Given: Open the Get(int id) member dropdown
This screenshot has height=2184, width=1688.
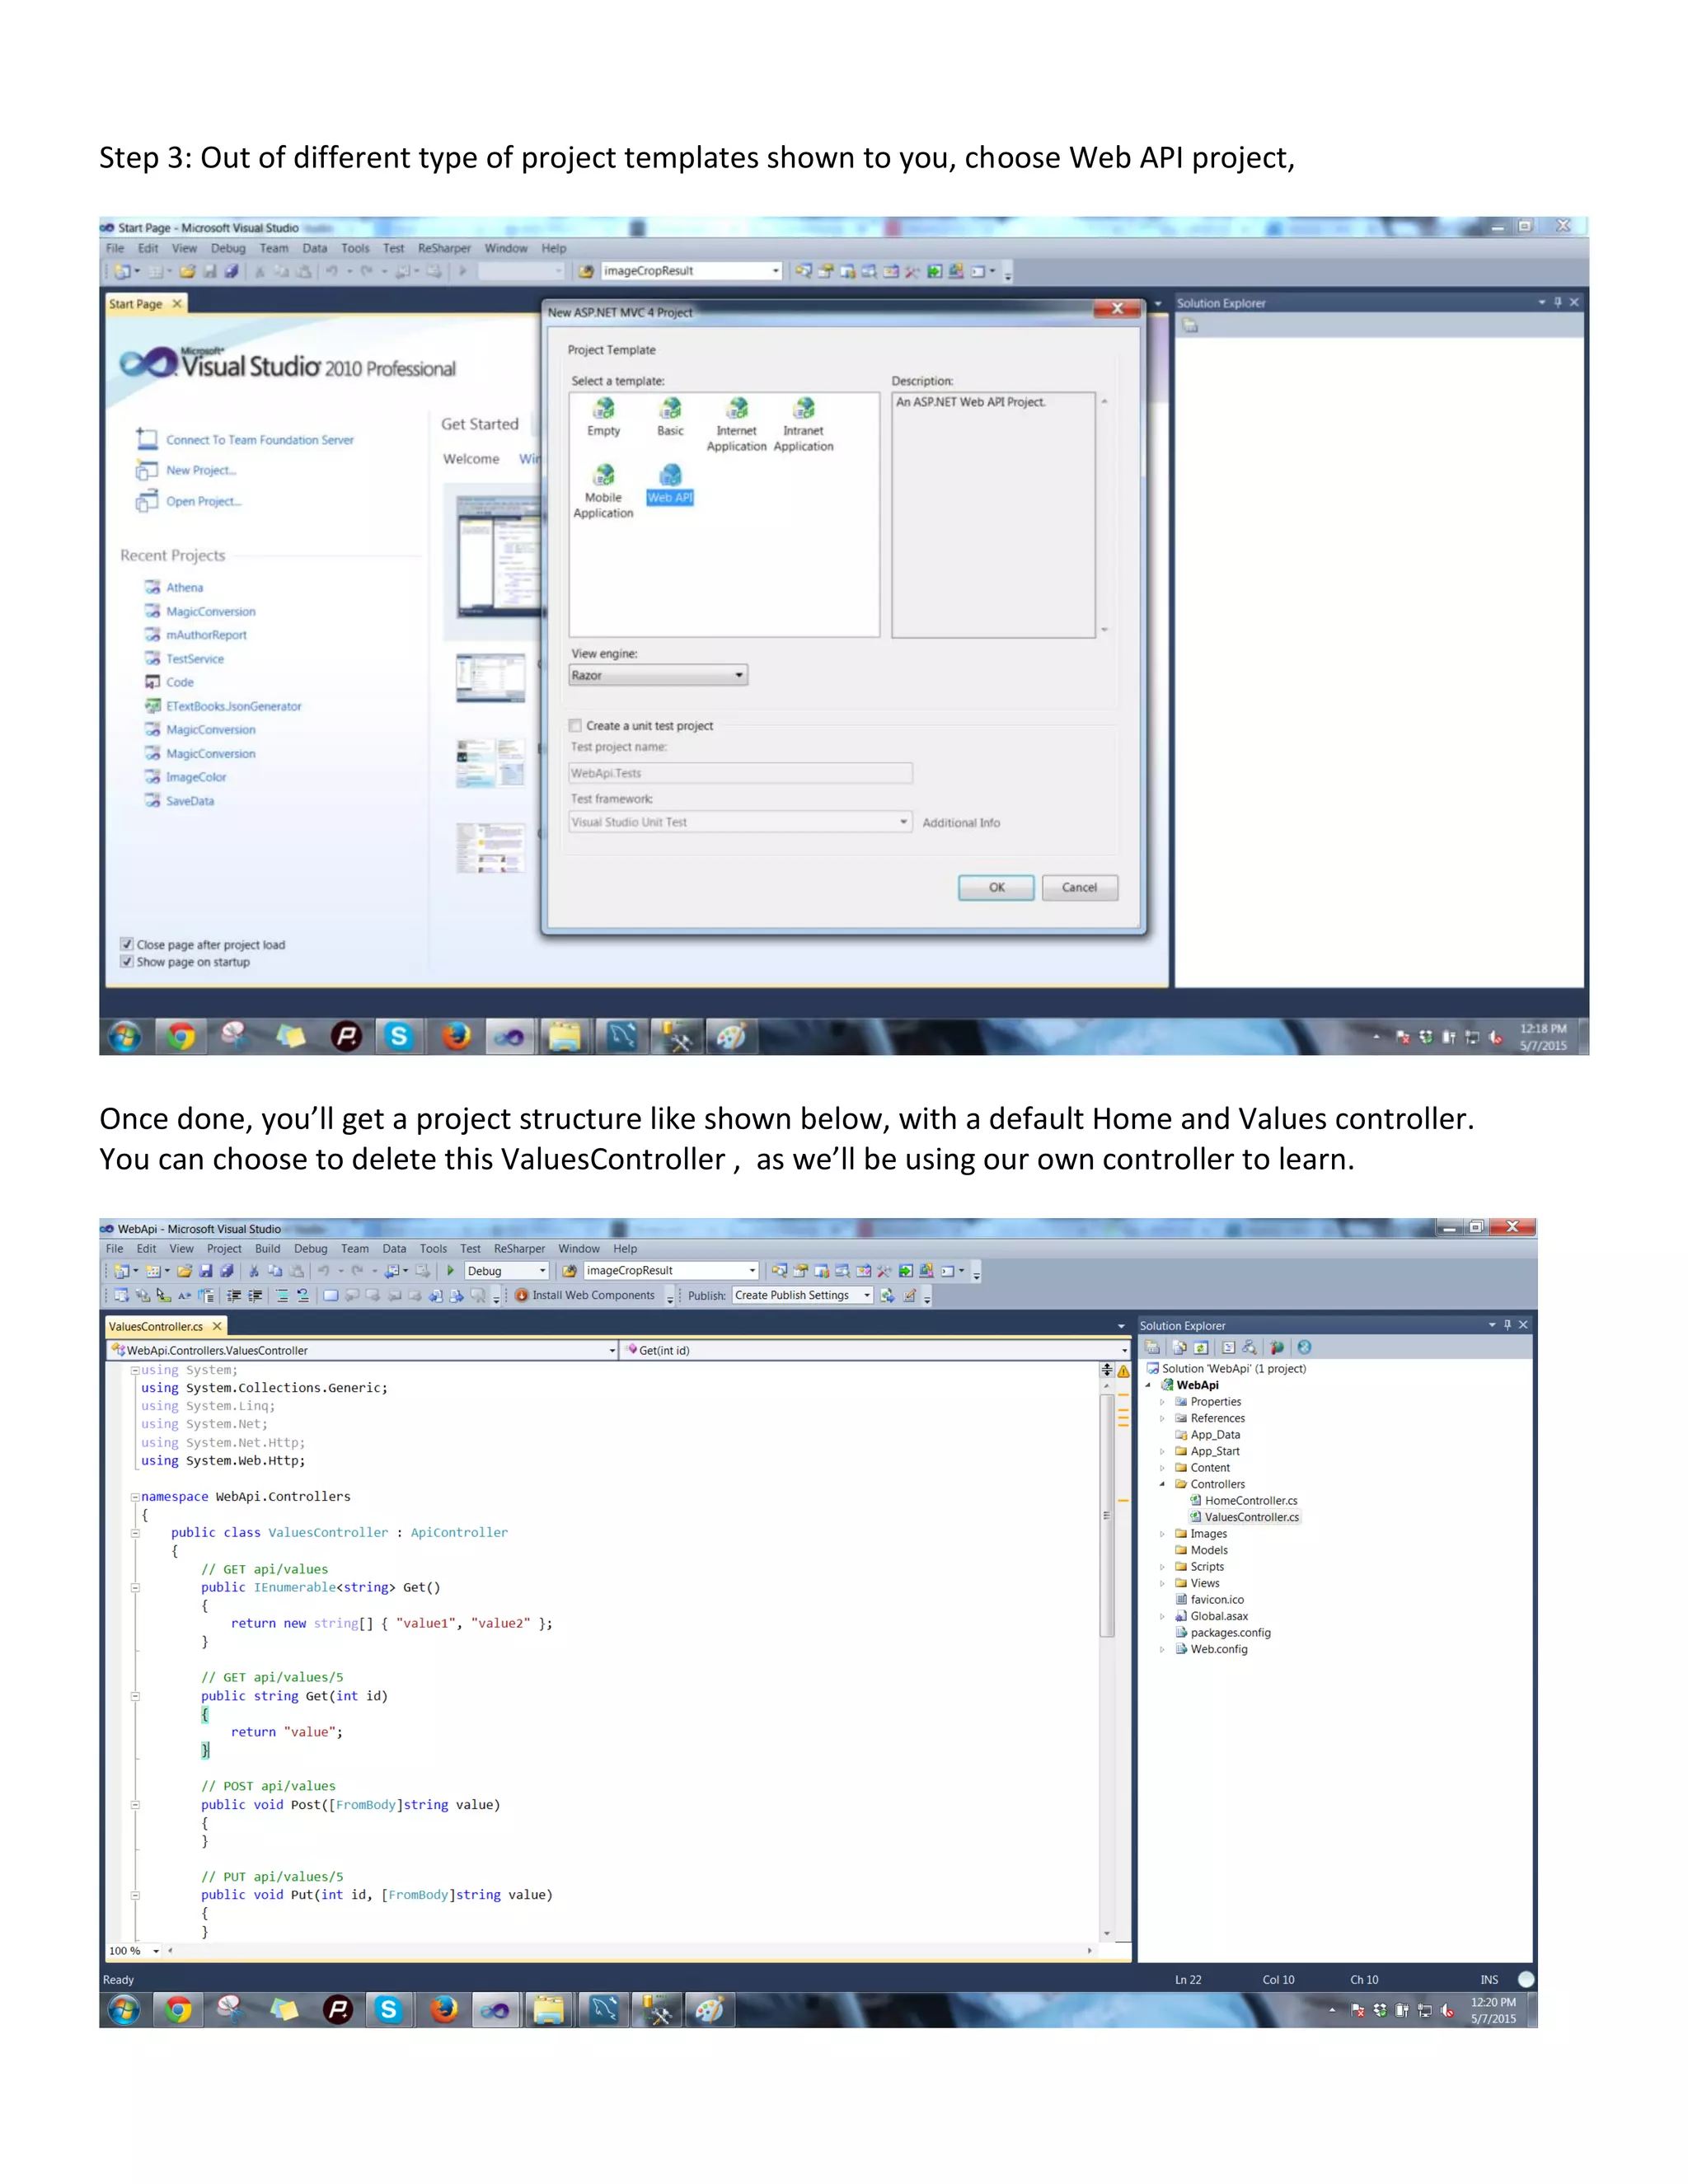Looking at the screenshot, I should click(x=876, y=1350).
